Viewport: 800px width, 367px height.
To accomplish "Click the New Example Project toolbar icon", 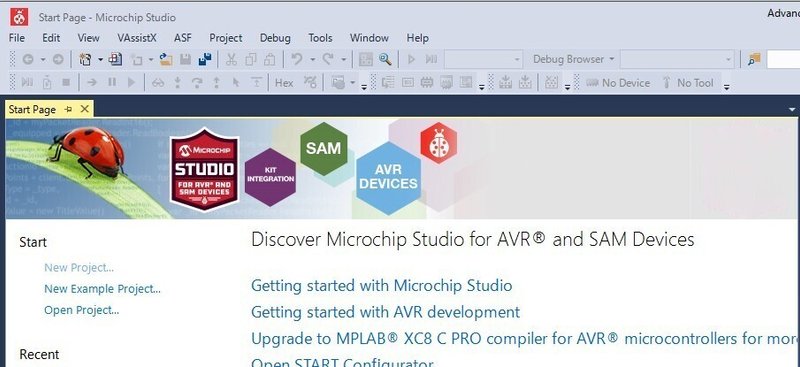I will (116, 59).
